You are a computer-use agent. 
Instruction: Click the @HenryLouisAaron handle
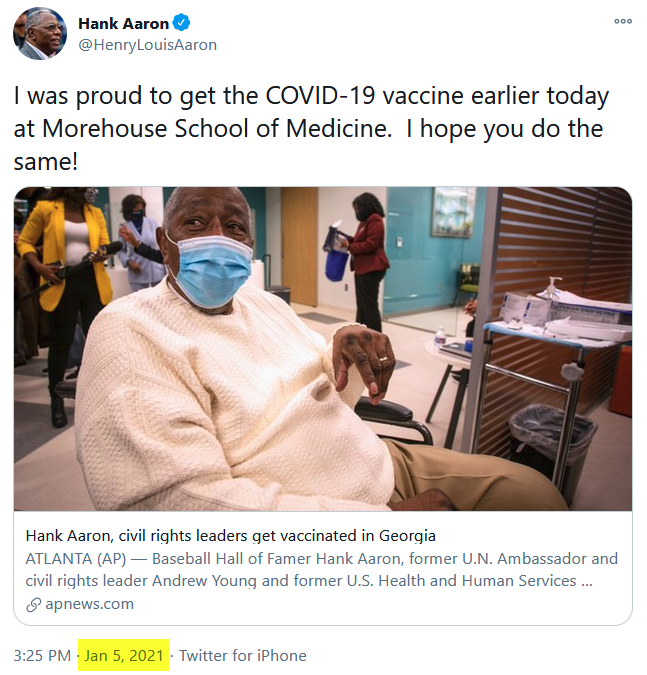(147, 45)
